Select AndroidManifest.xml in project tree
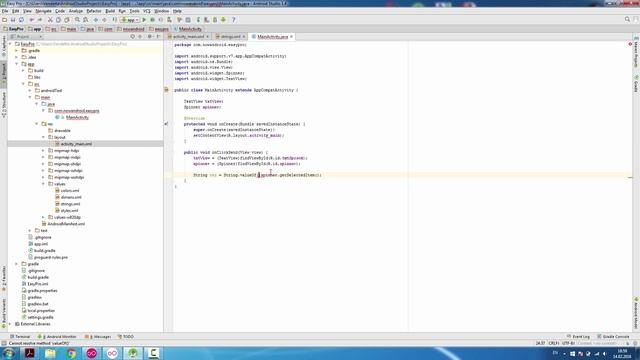This screenshot has height=360, width=640. coord(66,224)
